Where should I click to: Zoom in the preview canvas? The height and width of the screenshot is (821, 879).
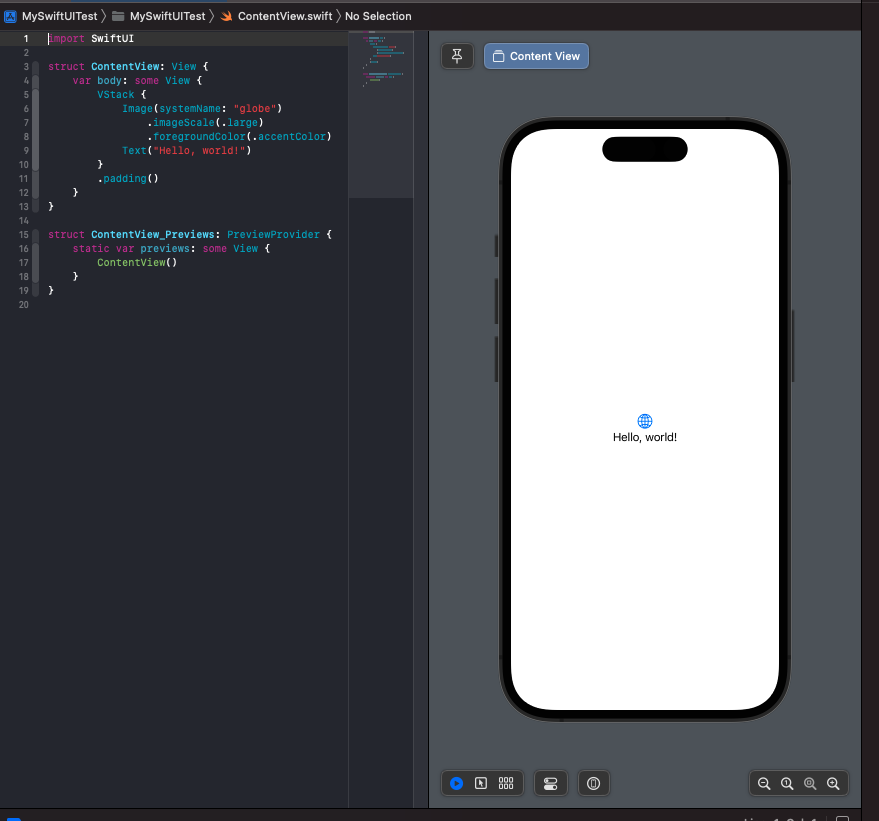[x=833, y=783]
